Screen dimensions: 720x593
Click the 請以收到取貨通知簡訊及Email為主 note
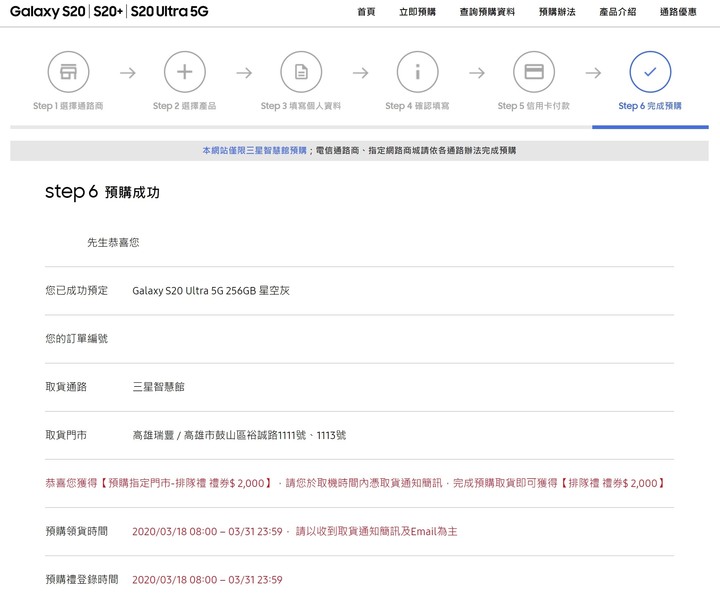coord(377,531)
